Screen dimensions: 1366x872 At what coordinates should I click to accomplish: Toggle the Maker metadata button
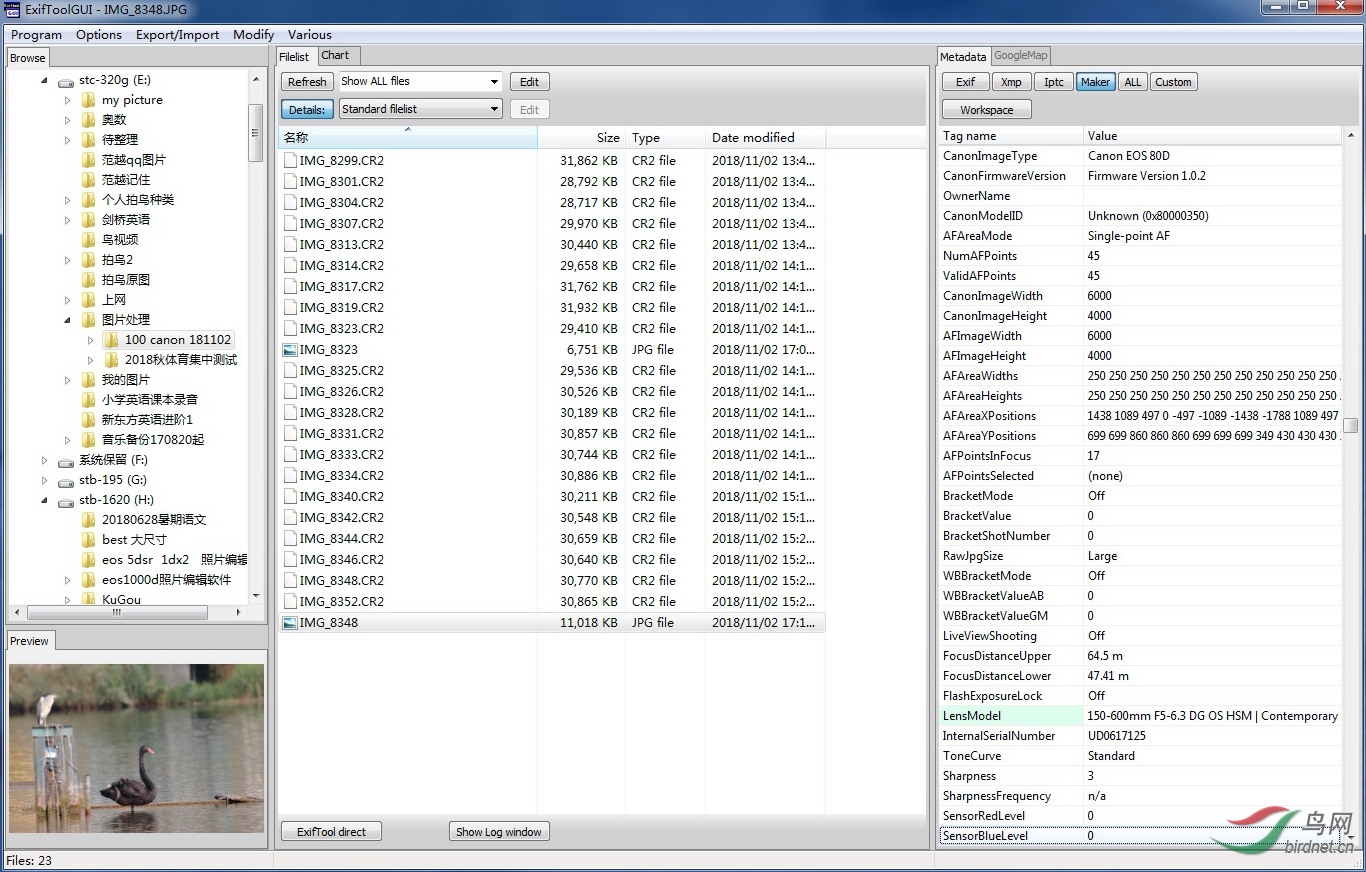coord(1096,82)
